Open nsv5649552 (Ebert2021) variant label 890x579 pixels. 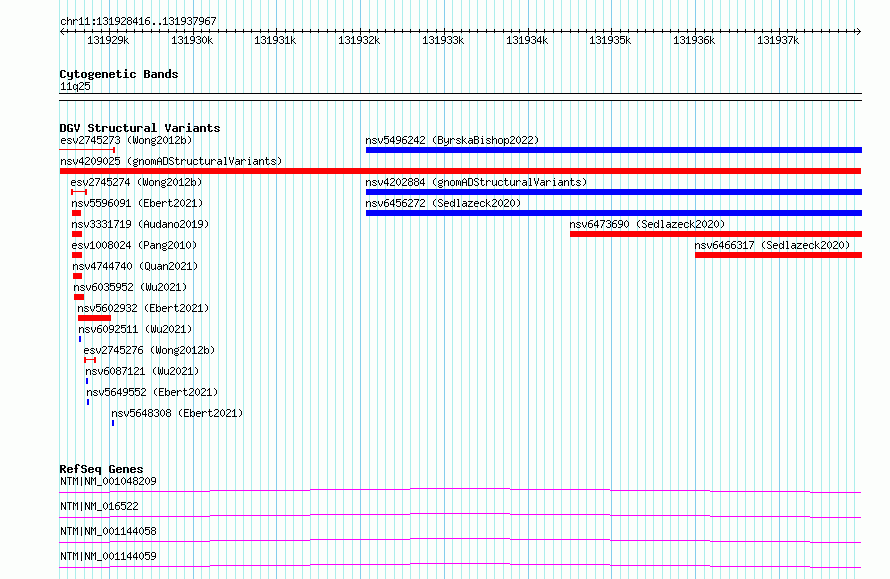pyautogui.click(x=152, y=392)
